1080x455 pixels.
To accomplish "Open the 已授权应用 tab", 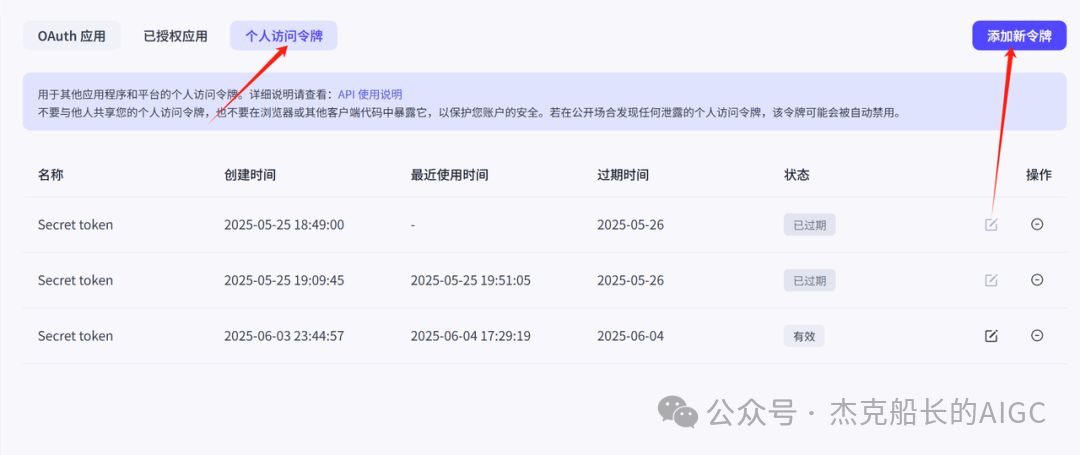I will [175, 36].
